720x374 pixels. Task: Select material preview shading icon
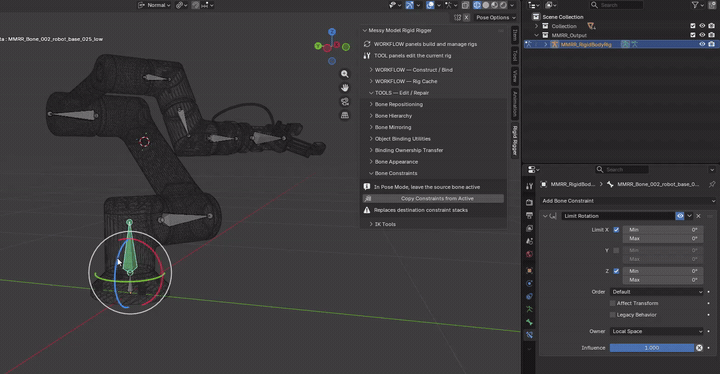pos(495,5)
